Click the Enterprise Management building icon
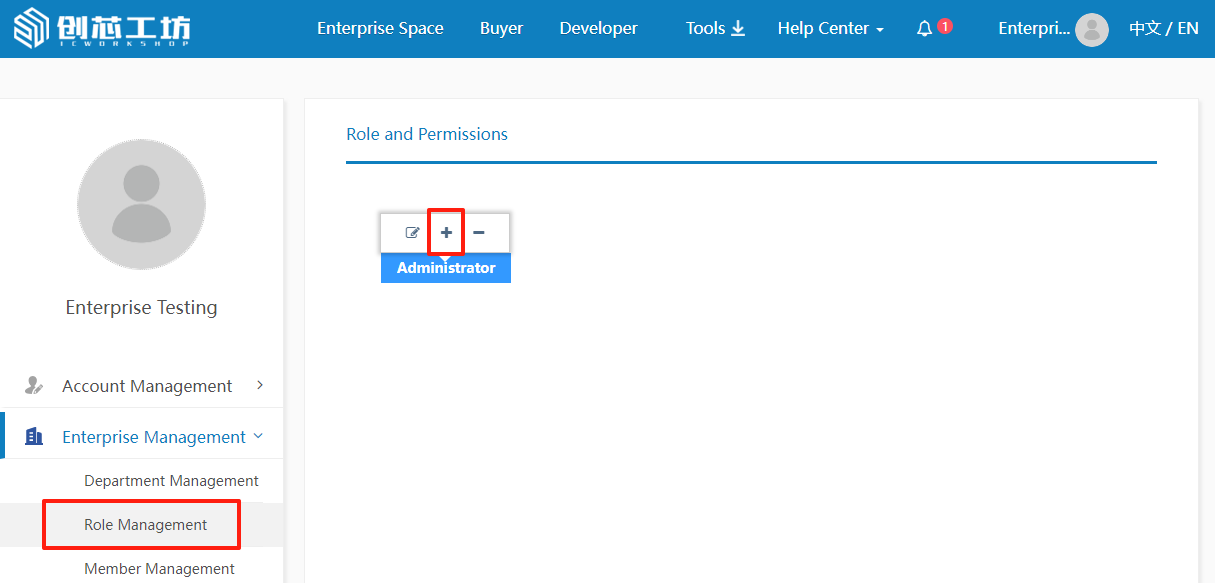 (x=34, y=437)
